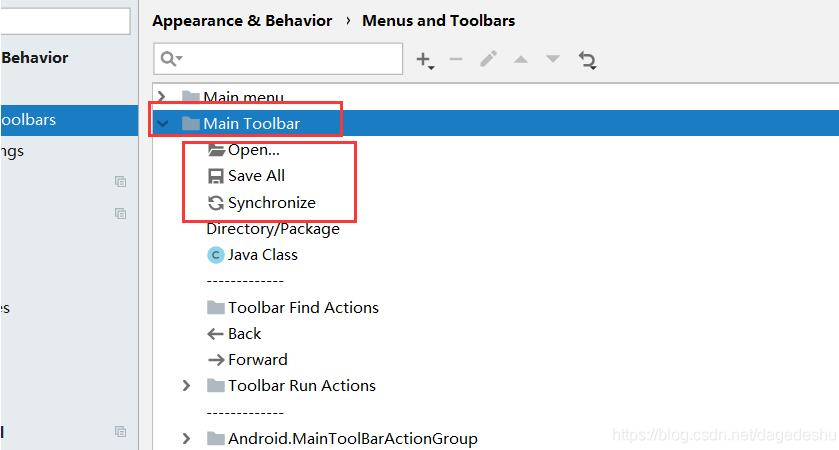Click the move down arrow icon
Image resolution: width=839 pixels, height=450 pixels.
(x=552, y=60)
